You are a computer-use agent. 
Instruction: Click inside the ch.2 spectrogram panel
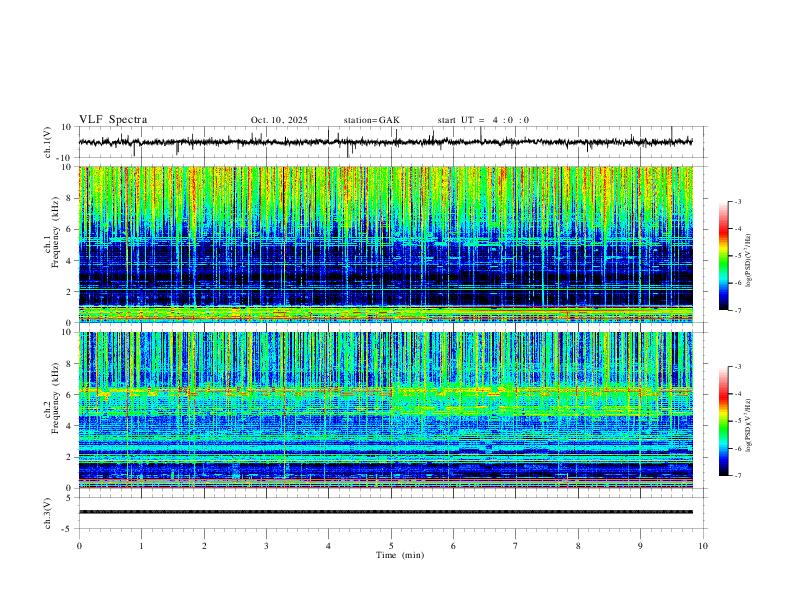click(x=386, y=410)
